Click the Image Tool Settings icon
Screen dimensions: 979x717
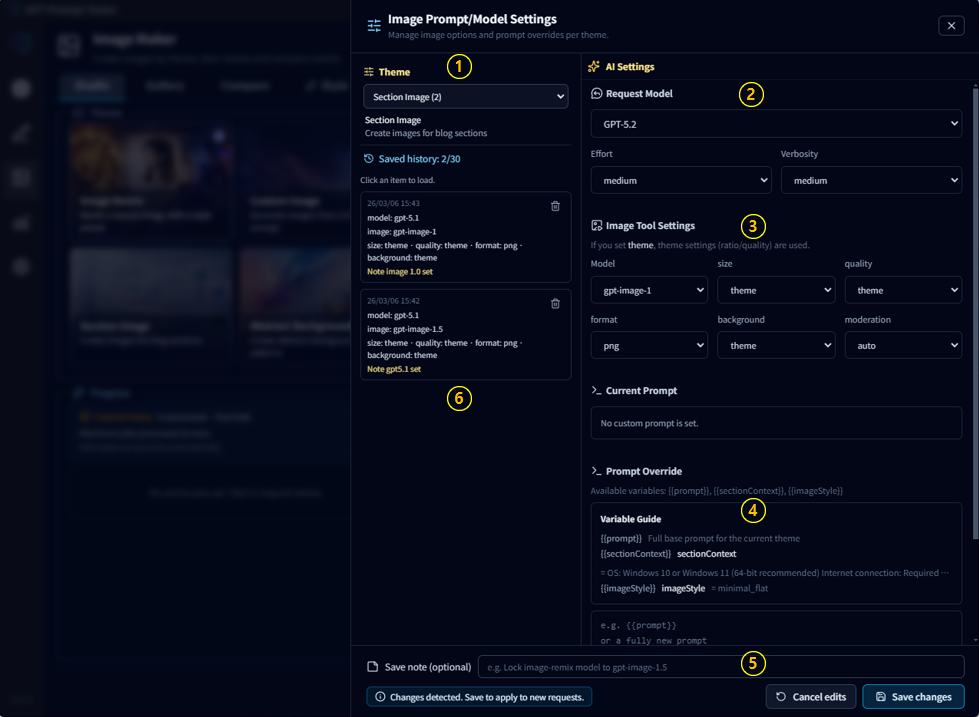click(597, 226)
